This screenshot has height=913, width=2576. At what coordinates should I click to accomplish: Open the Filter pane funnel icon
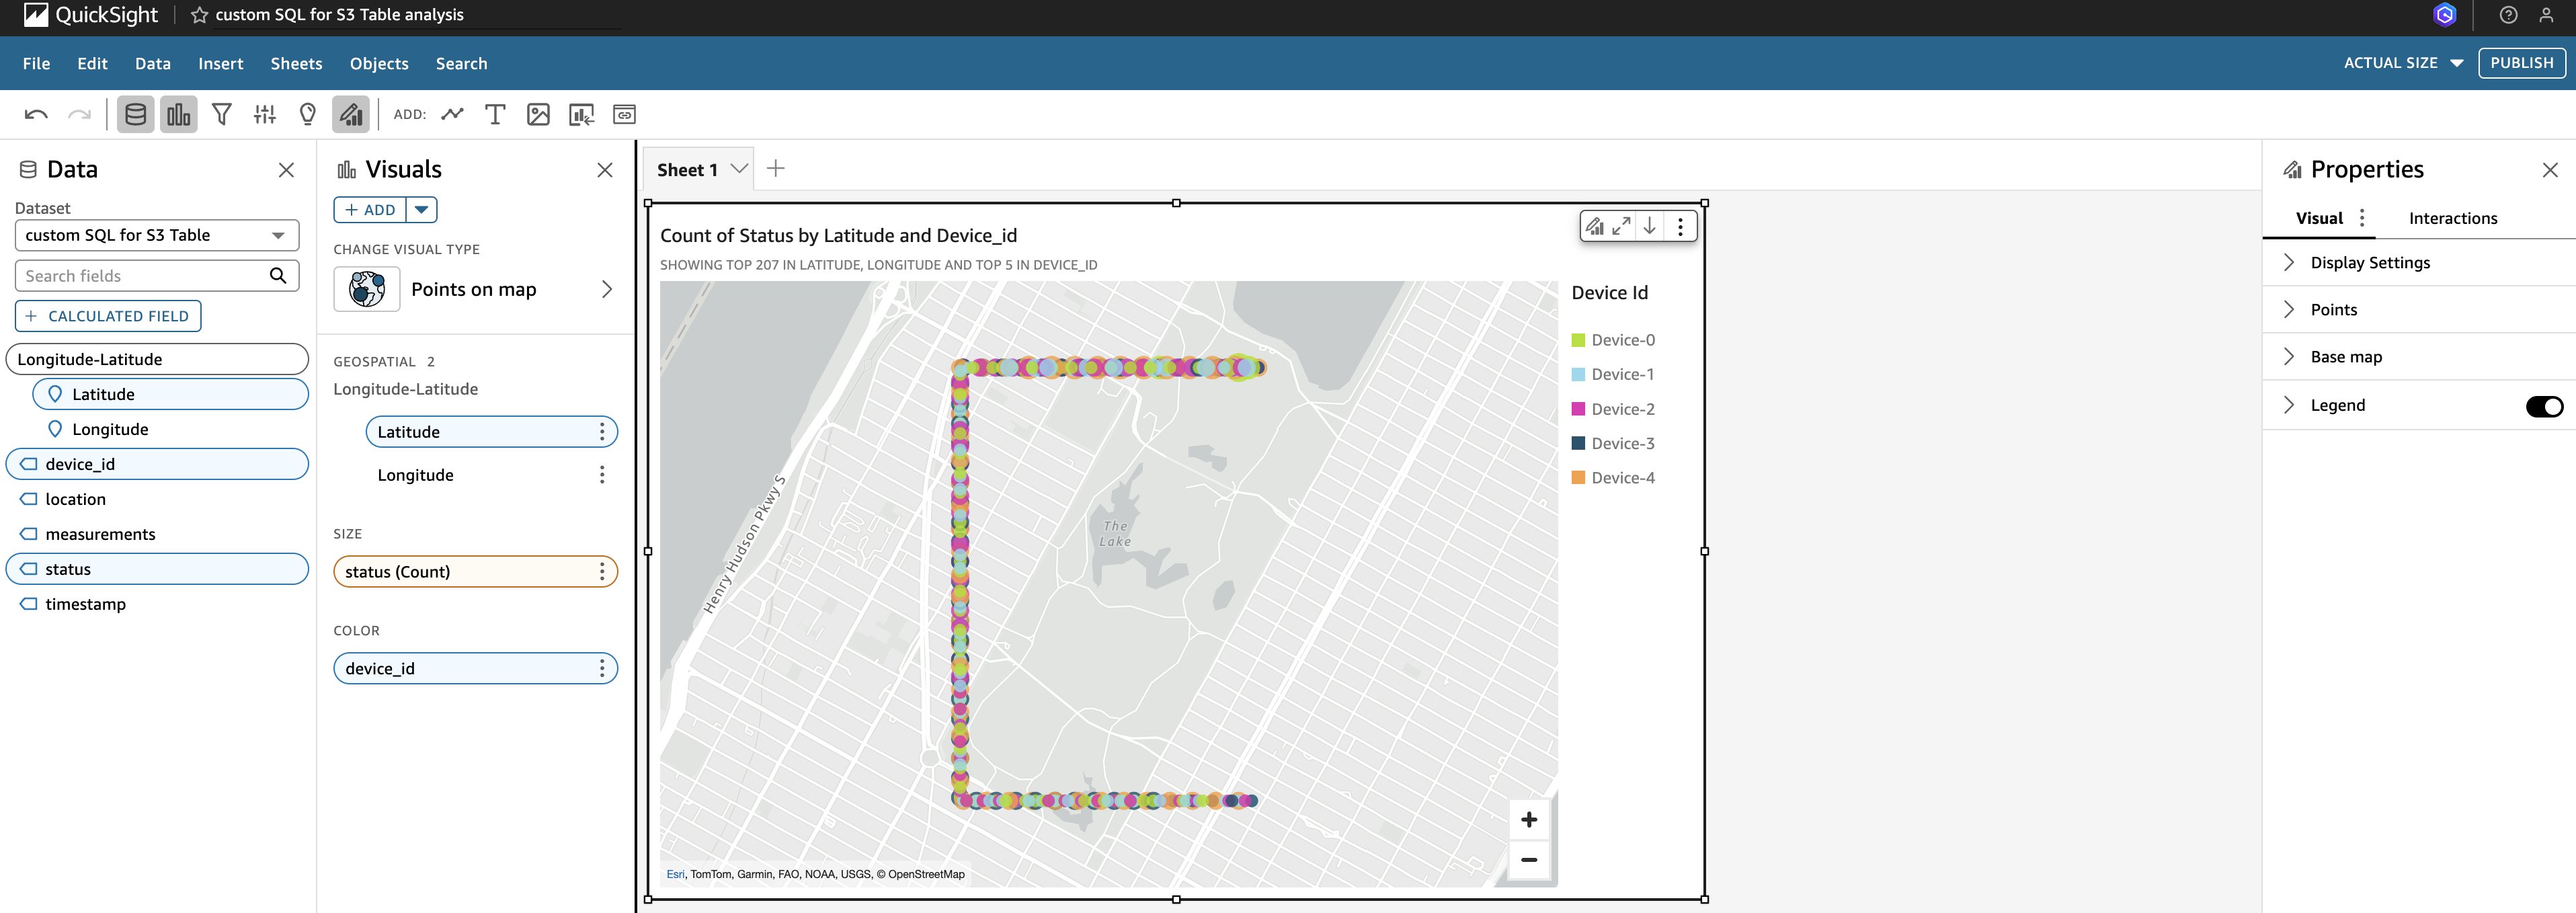click(222, 115)
